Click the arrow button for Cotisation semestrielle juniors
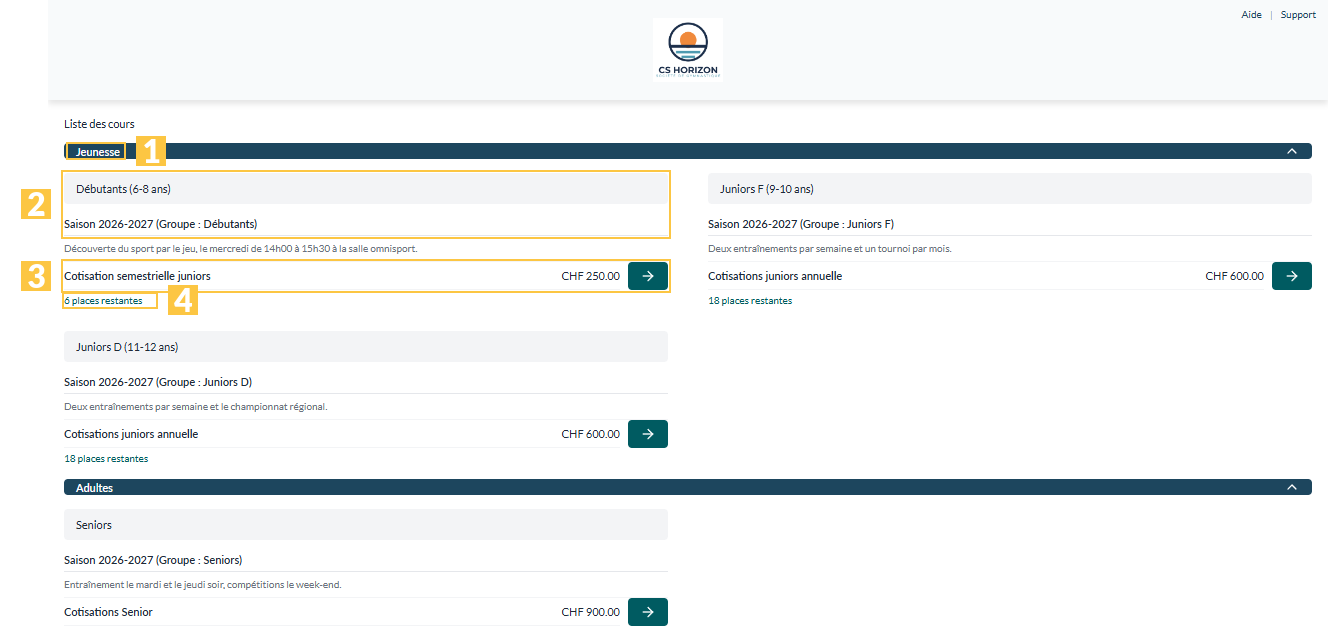The height and width of the screenshot is (640, 1328). click(648, 276)
